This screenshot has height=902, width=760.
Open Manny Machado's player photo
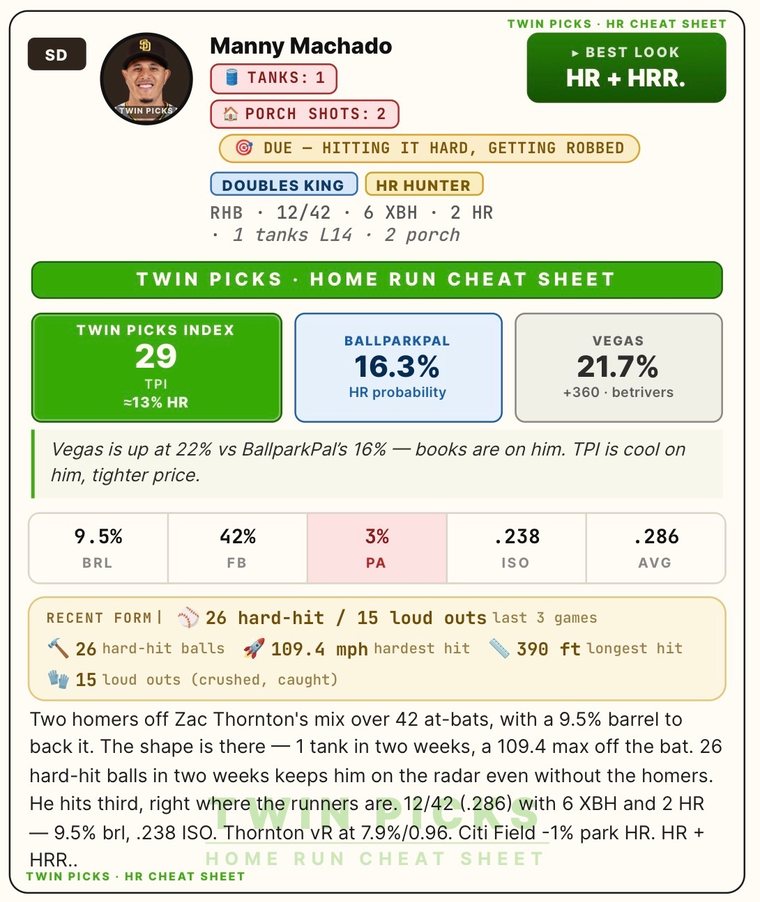(146, 79)
